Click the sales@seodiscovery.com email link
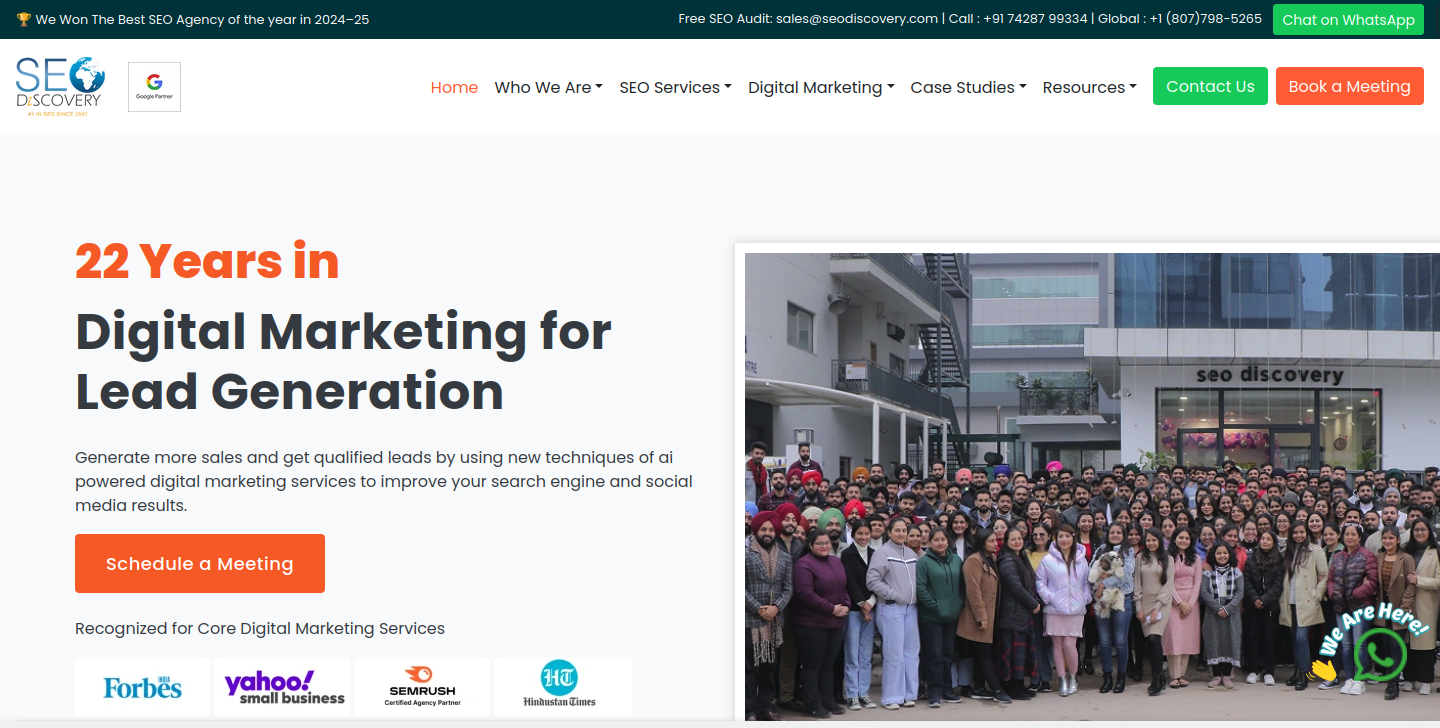This screenshot has width=1440, height=728. pos(856,19)
